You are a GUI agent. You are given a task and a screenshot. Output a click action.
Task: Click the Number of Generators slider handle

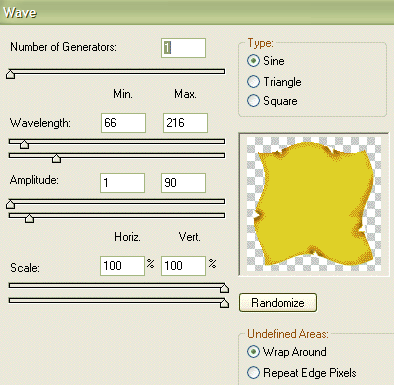[11, 74]
